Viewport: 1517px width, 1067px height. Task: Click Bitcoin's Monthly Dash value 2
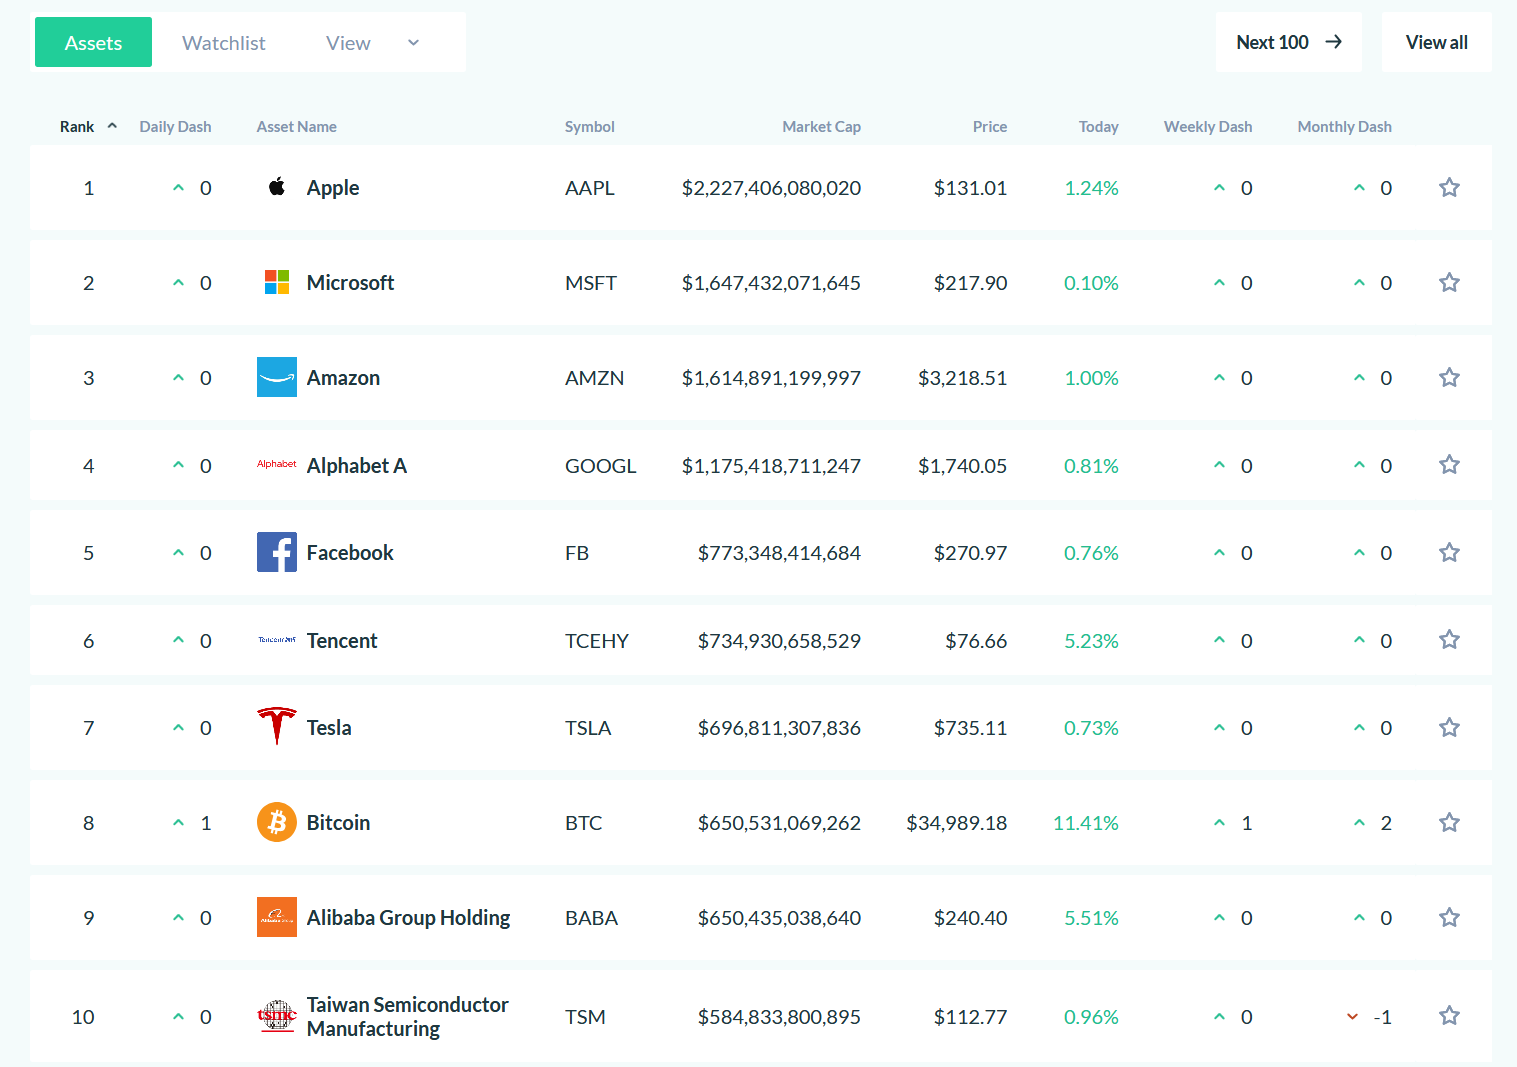1386,823
